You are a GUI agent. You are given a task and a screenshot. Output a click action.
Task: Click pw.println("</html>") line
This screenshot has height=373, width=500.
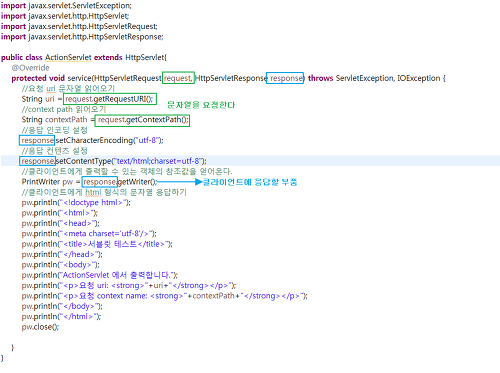pyautogui.click(x=61, y=316)
